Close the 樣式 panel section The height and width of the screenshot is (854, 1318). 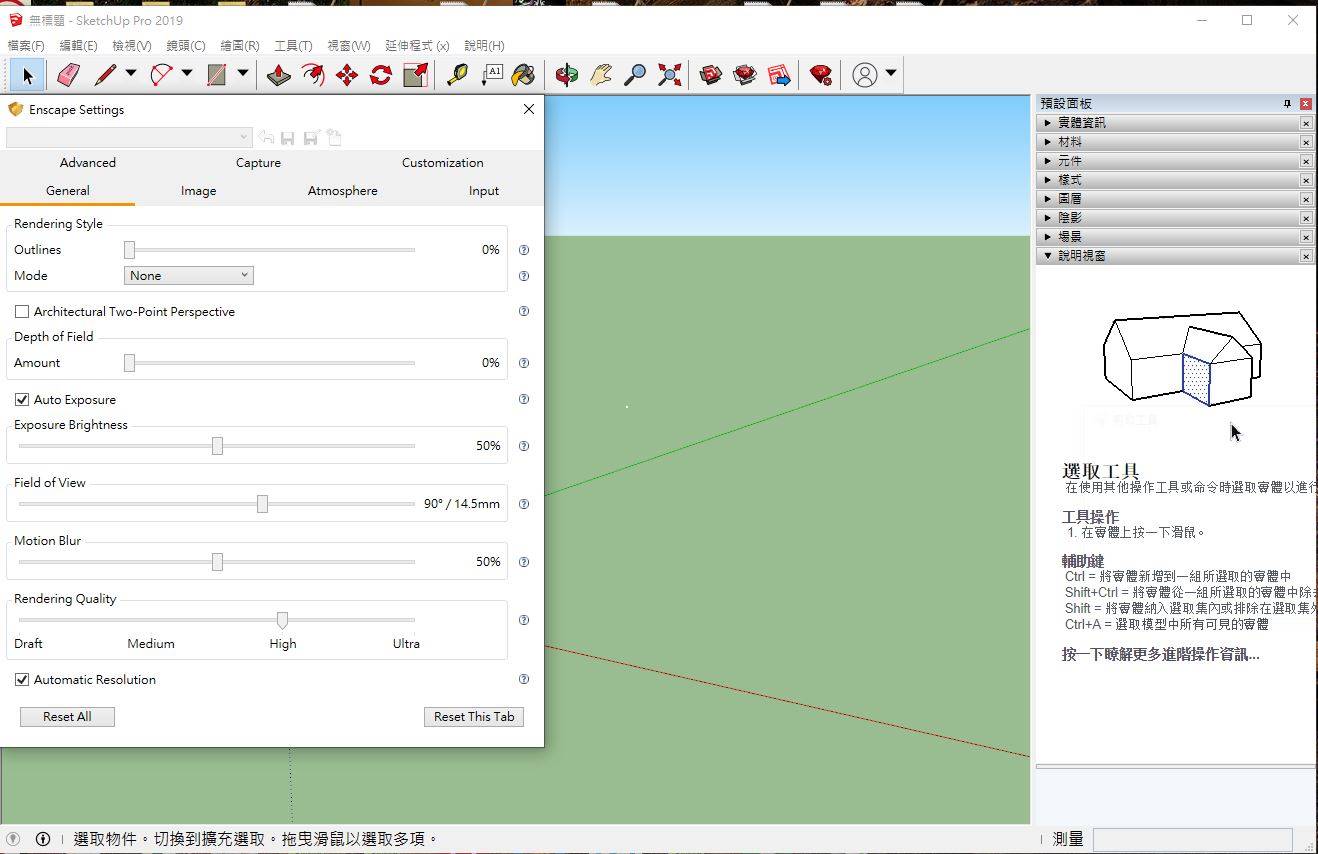click(x=1306, y=180)
